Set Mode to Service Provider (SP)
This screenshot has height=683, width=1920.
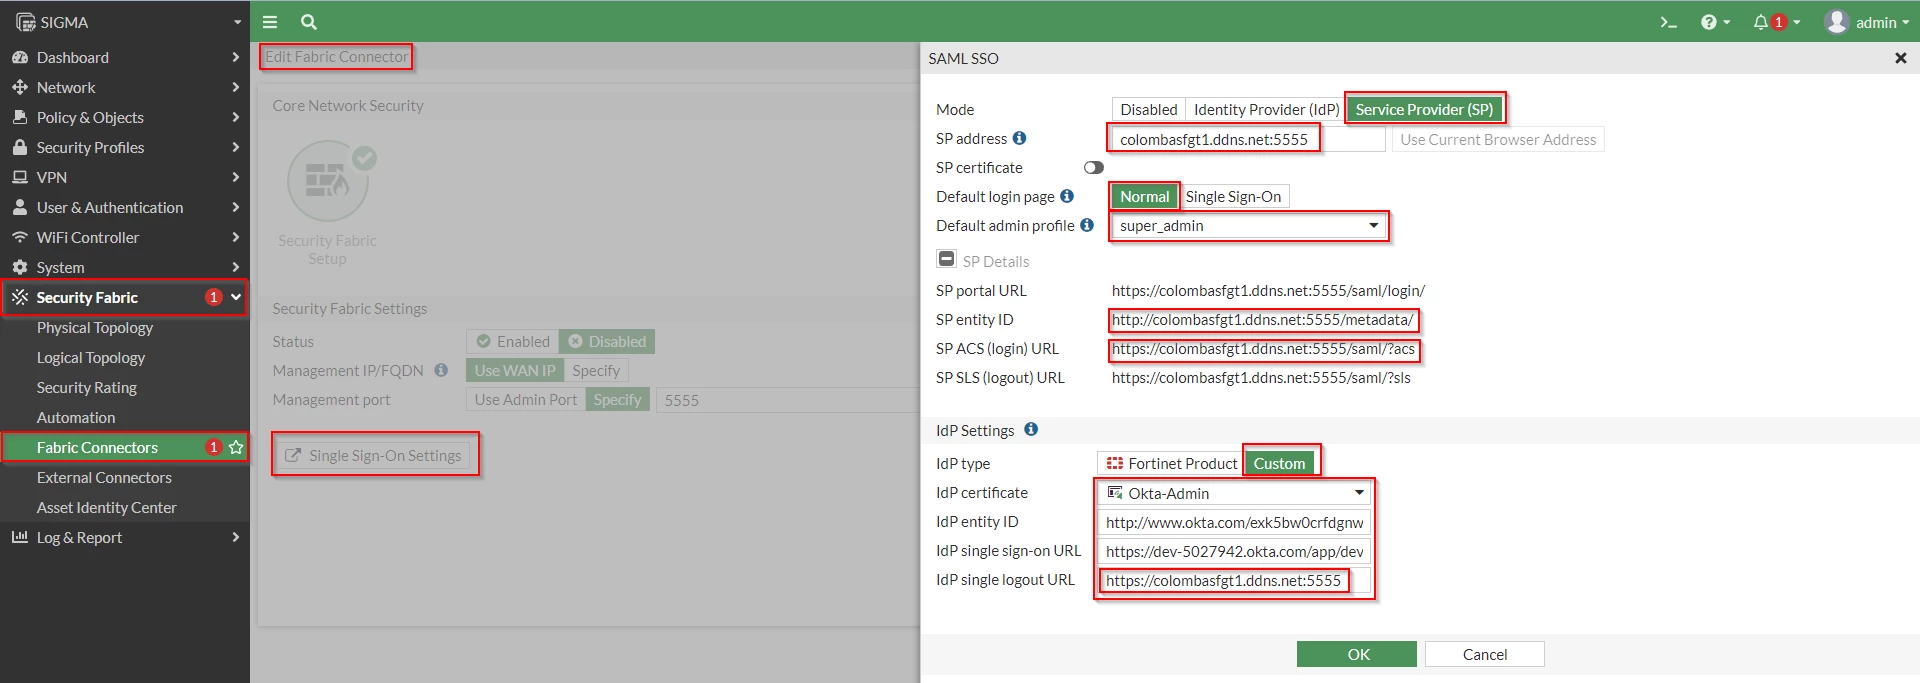point(1424,110)
